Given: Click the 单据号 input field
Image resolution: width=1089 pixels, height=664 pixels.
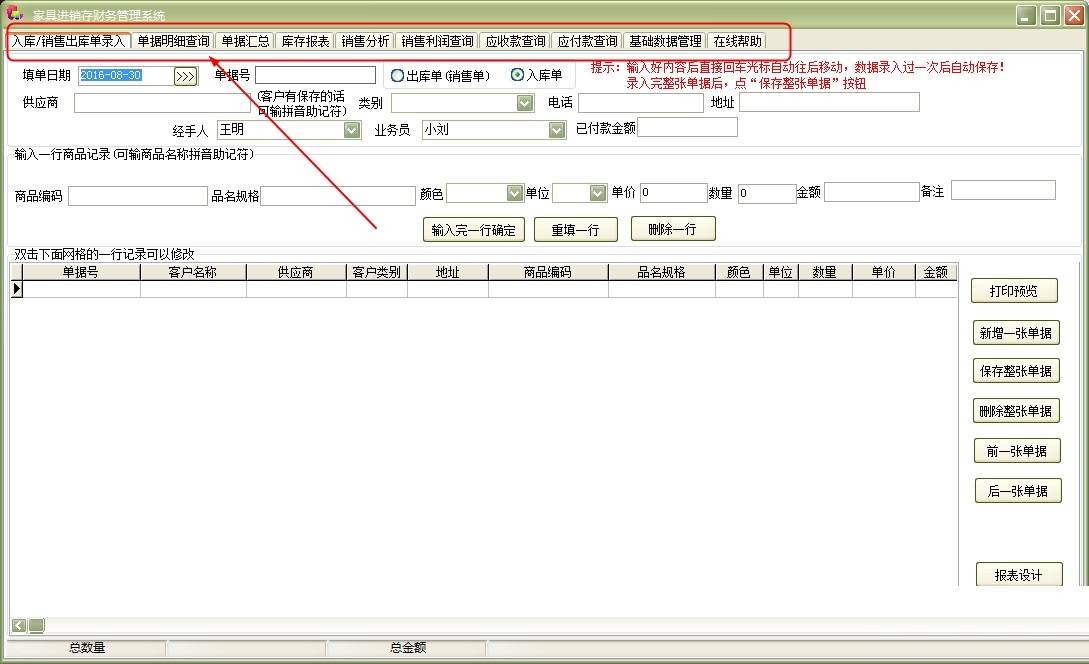Looking at the screenshot, I should 315,74.
